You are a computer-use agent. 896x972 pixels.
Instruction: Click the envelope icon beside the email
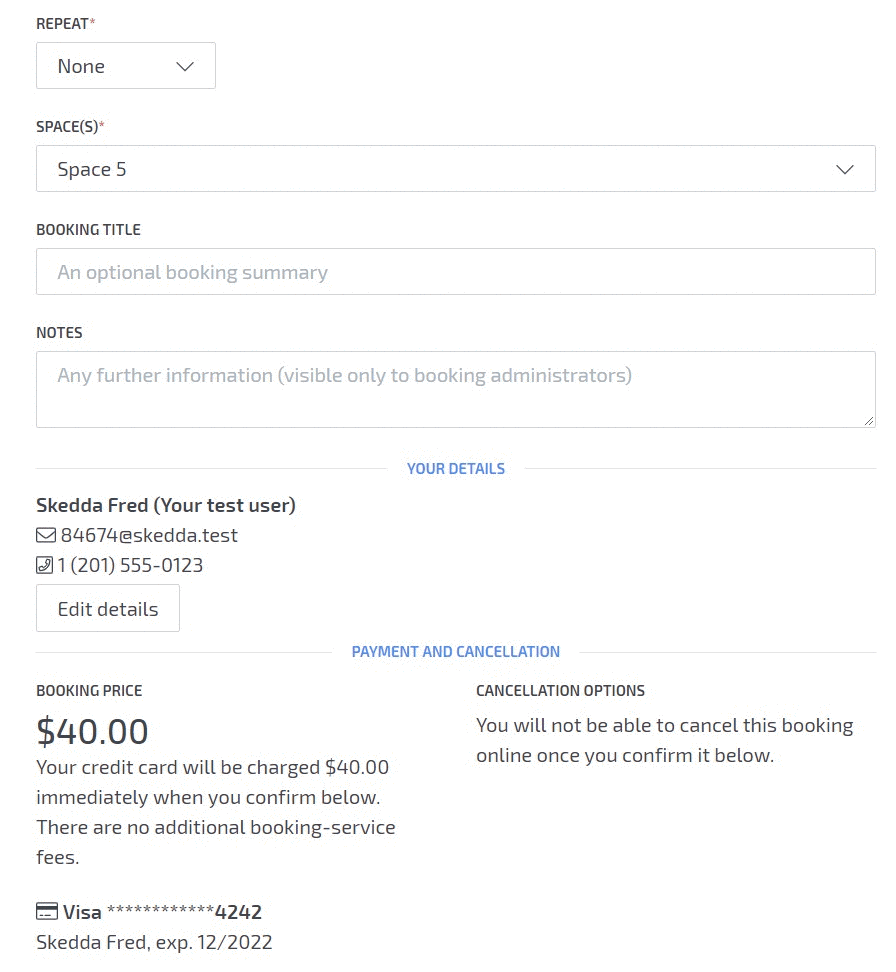[x=46, y=536]
